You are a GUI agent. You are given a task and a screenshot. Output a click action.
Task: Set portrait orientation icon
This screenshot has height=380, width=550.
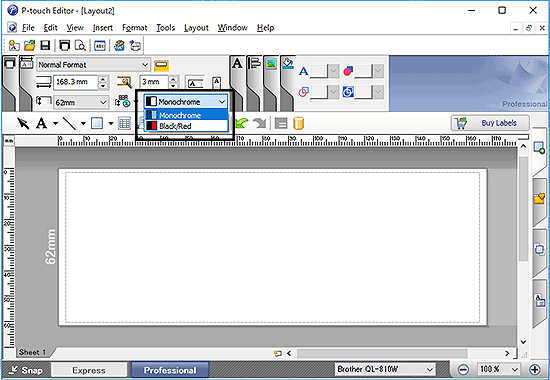[x=217, y=83]
